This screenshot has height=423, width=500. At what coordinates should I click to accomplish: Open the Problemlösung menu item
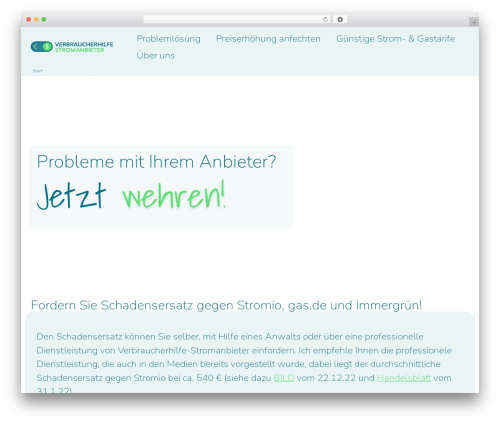(x=168, y=39)
